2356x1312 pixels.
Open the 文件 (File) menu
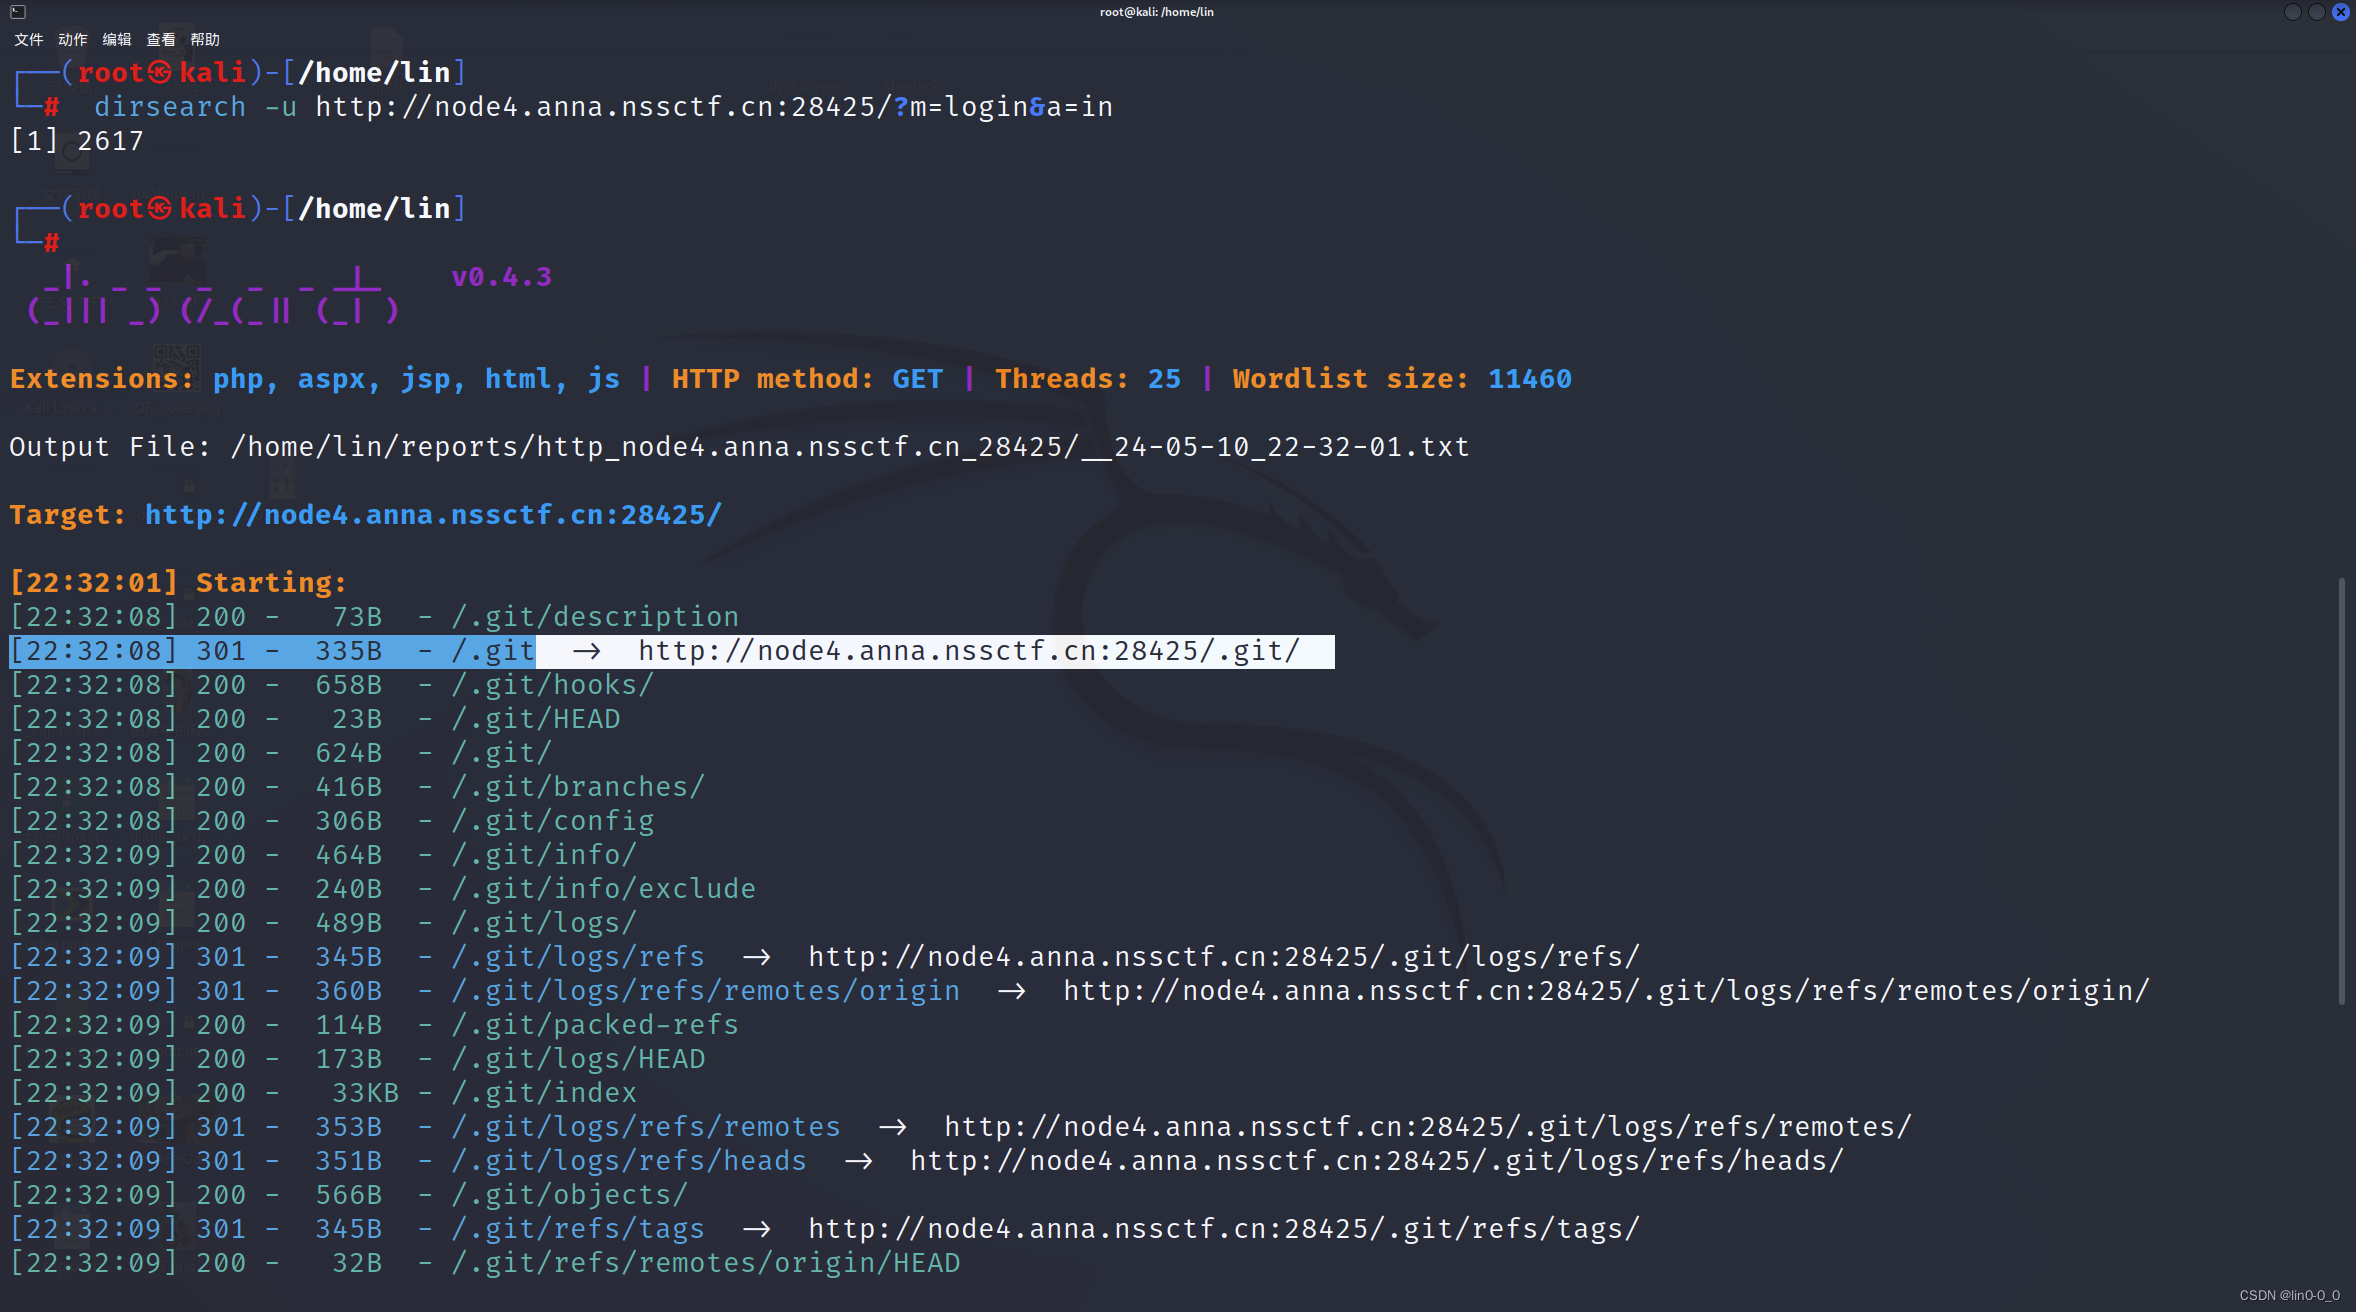(29, 40)
